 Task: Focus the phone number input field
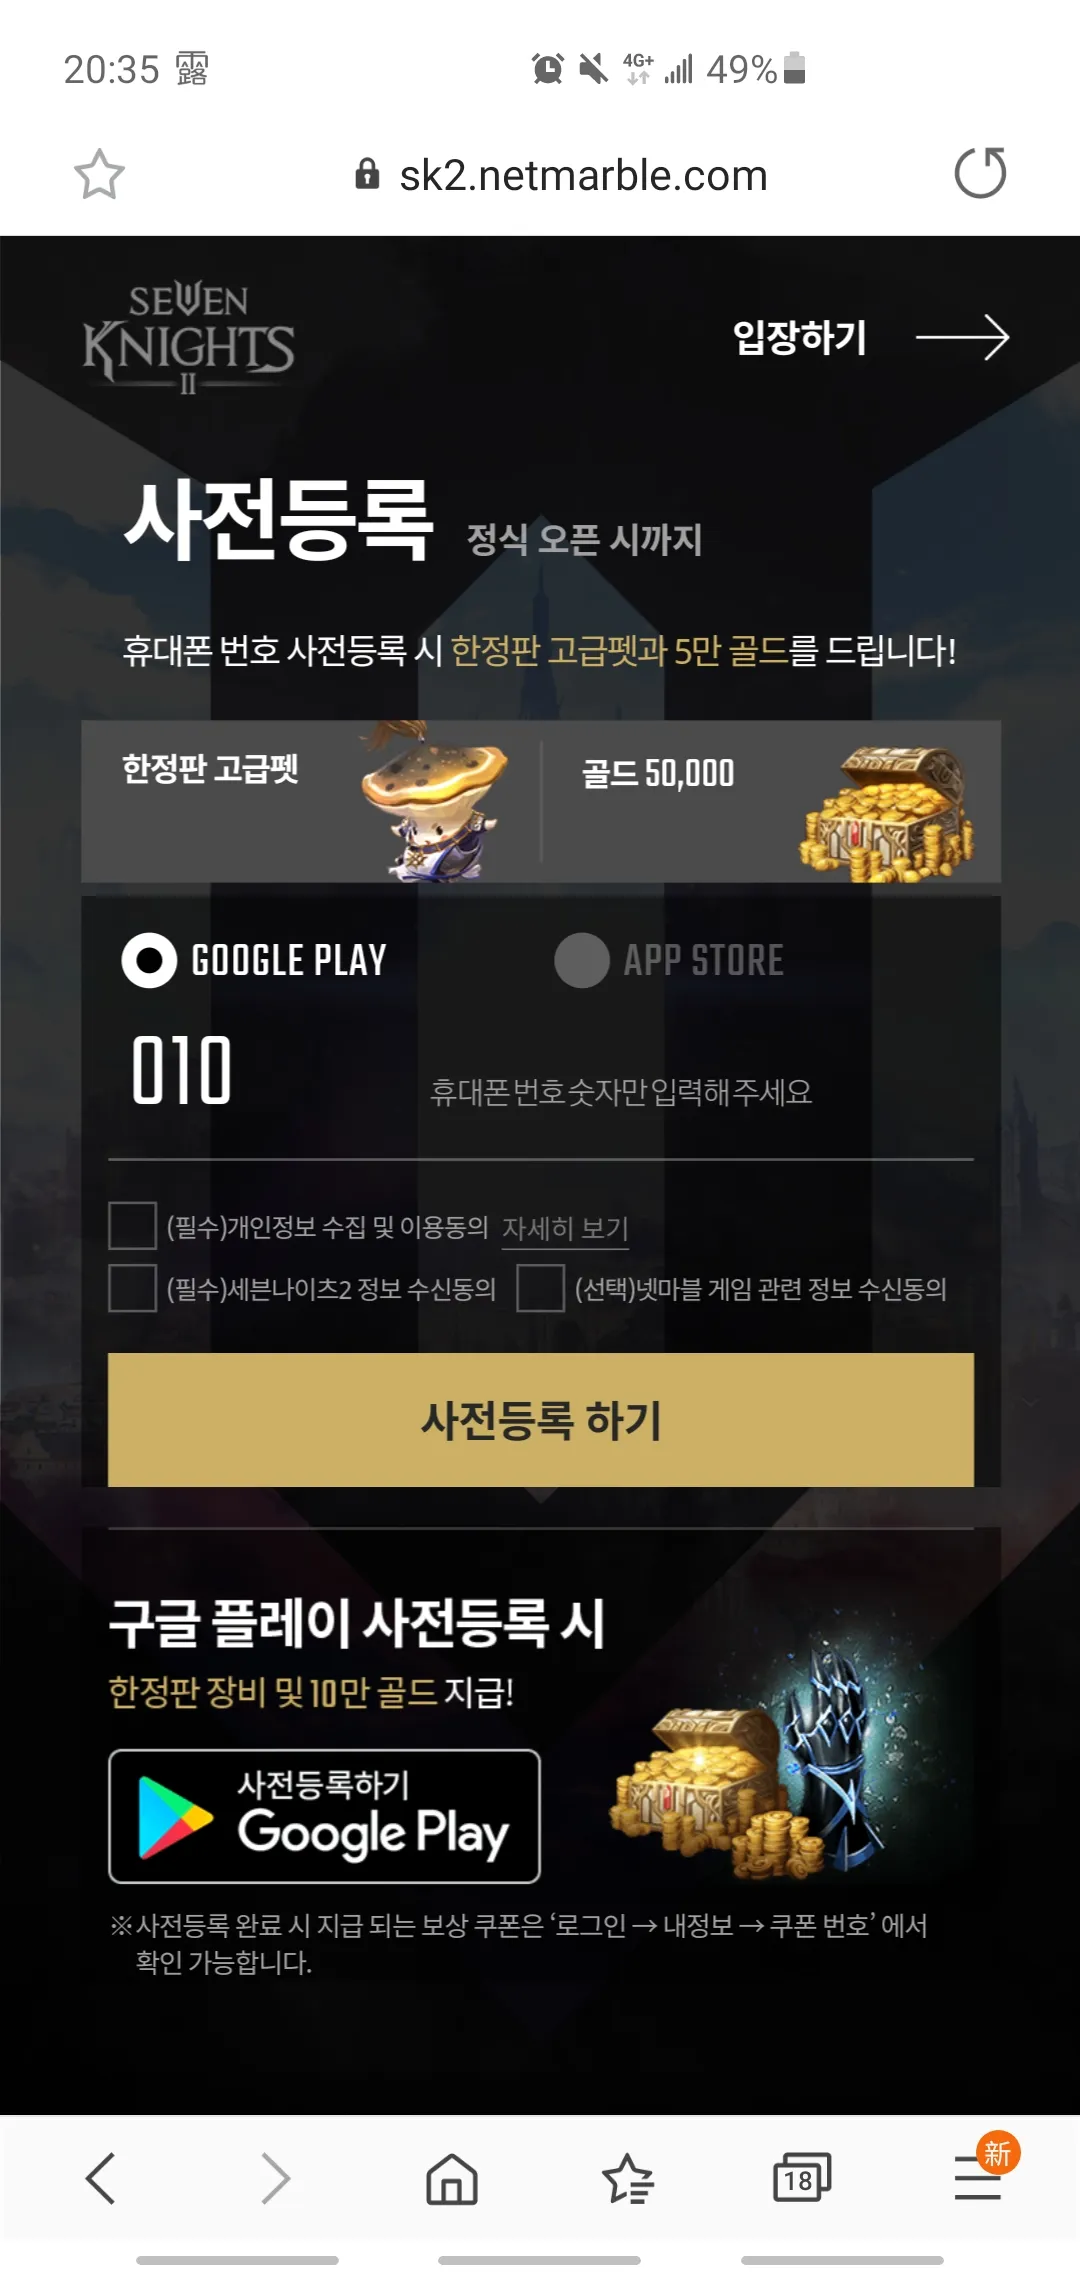pyautogui.click(x=620, y=1091)
